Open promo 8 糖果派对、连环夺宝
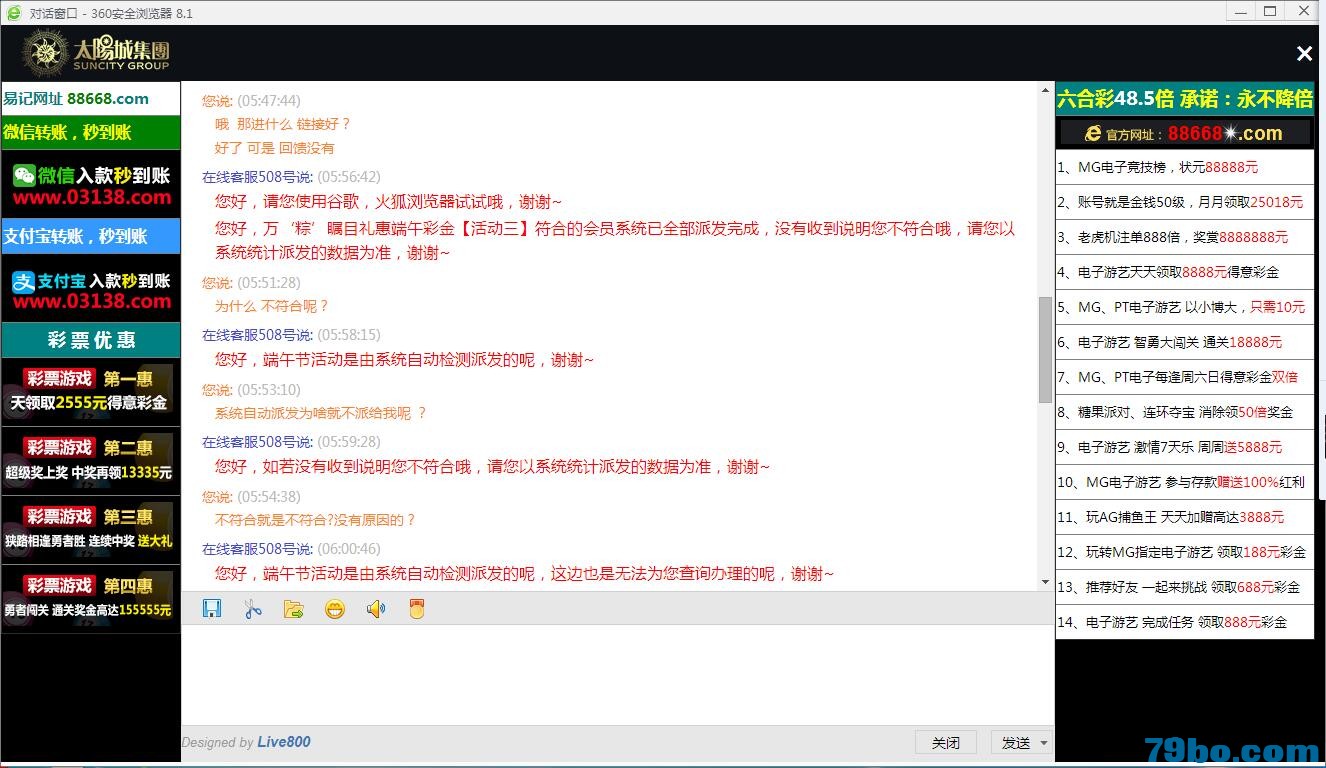 [x=1185, y=412]
